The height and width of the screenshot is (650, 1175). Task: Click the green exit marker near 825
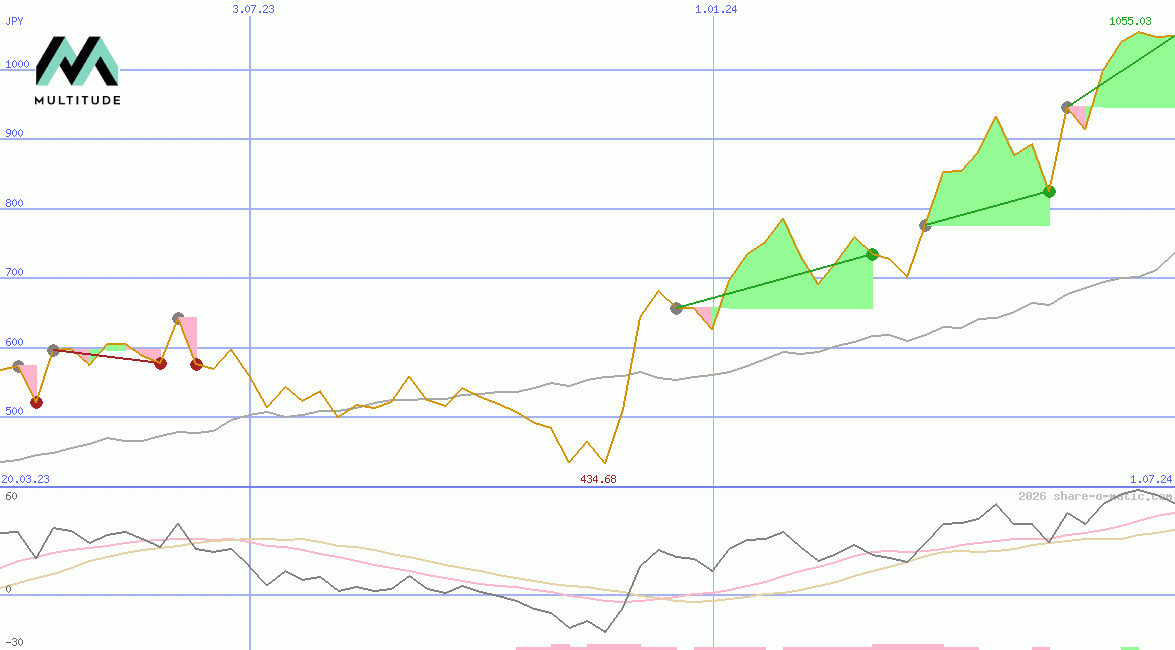pos(1049,191)
